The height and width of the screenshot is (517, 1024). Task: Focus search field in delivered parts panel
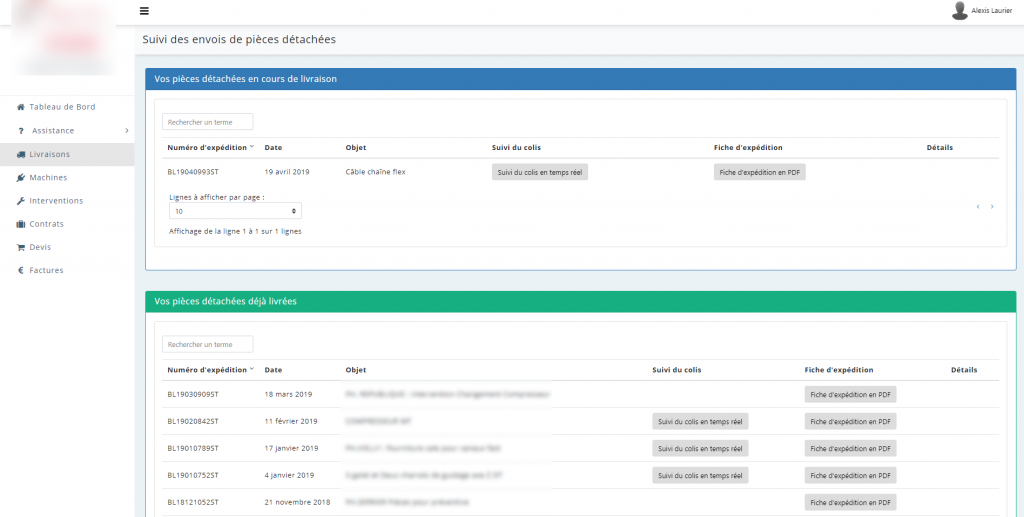click(x=208, y=344)
